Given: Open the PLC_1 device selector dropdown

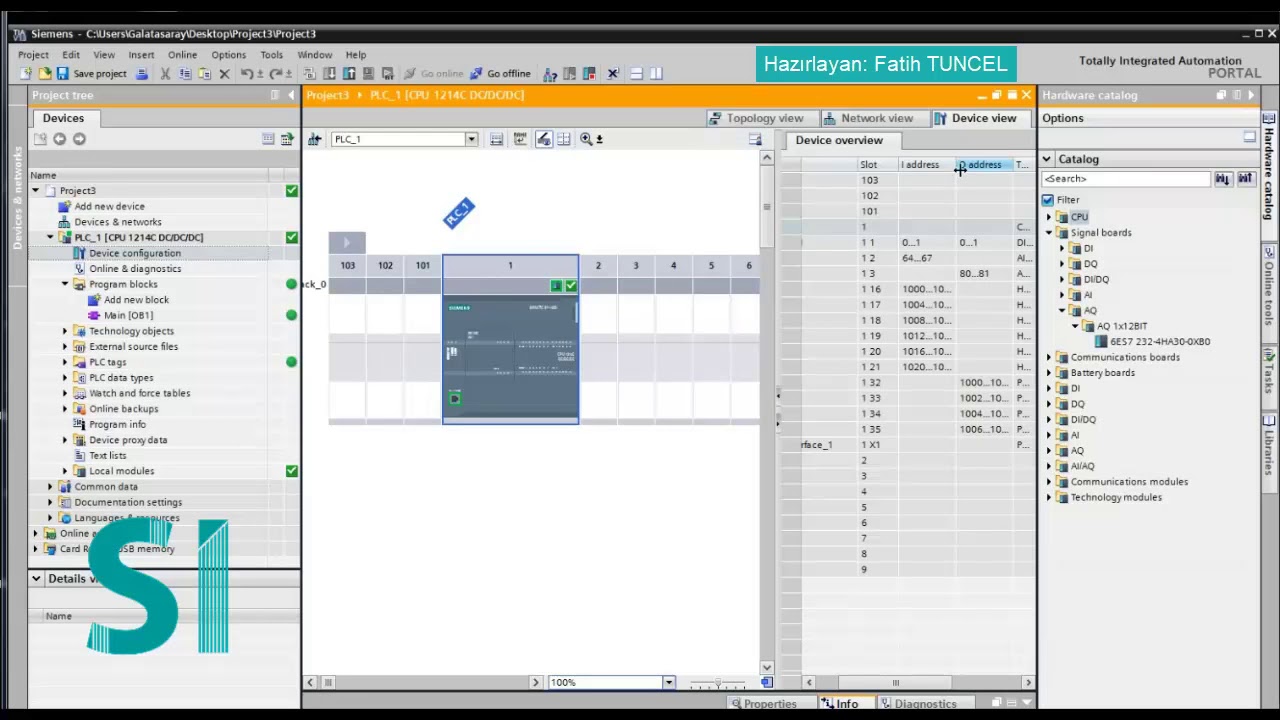Looking at the screenshot, I should click(471, 139).
